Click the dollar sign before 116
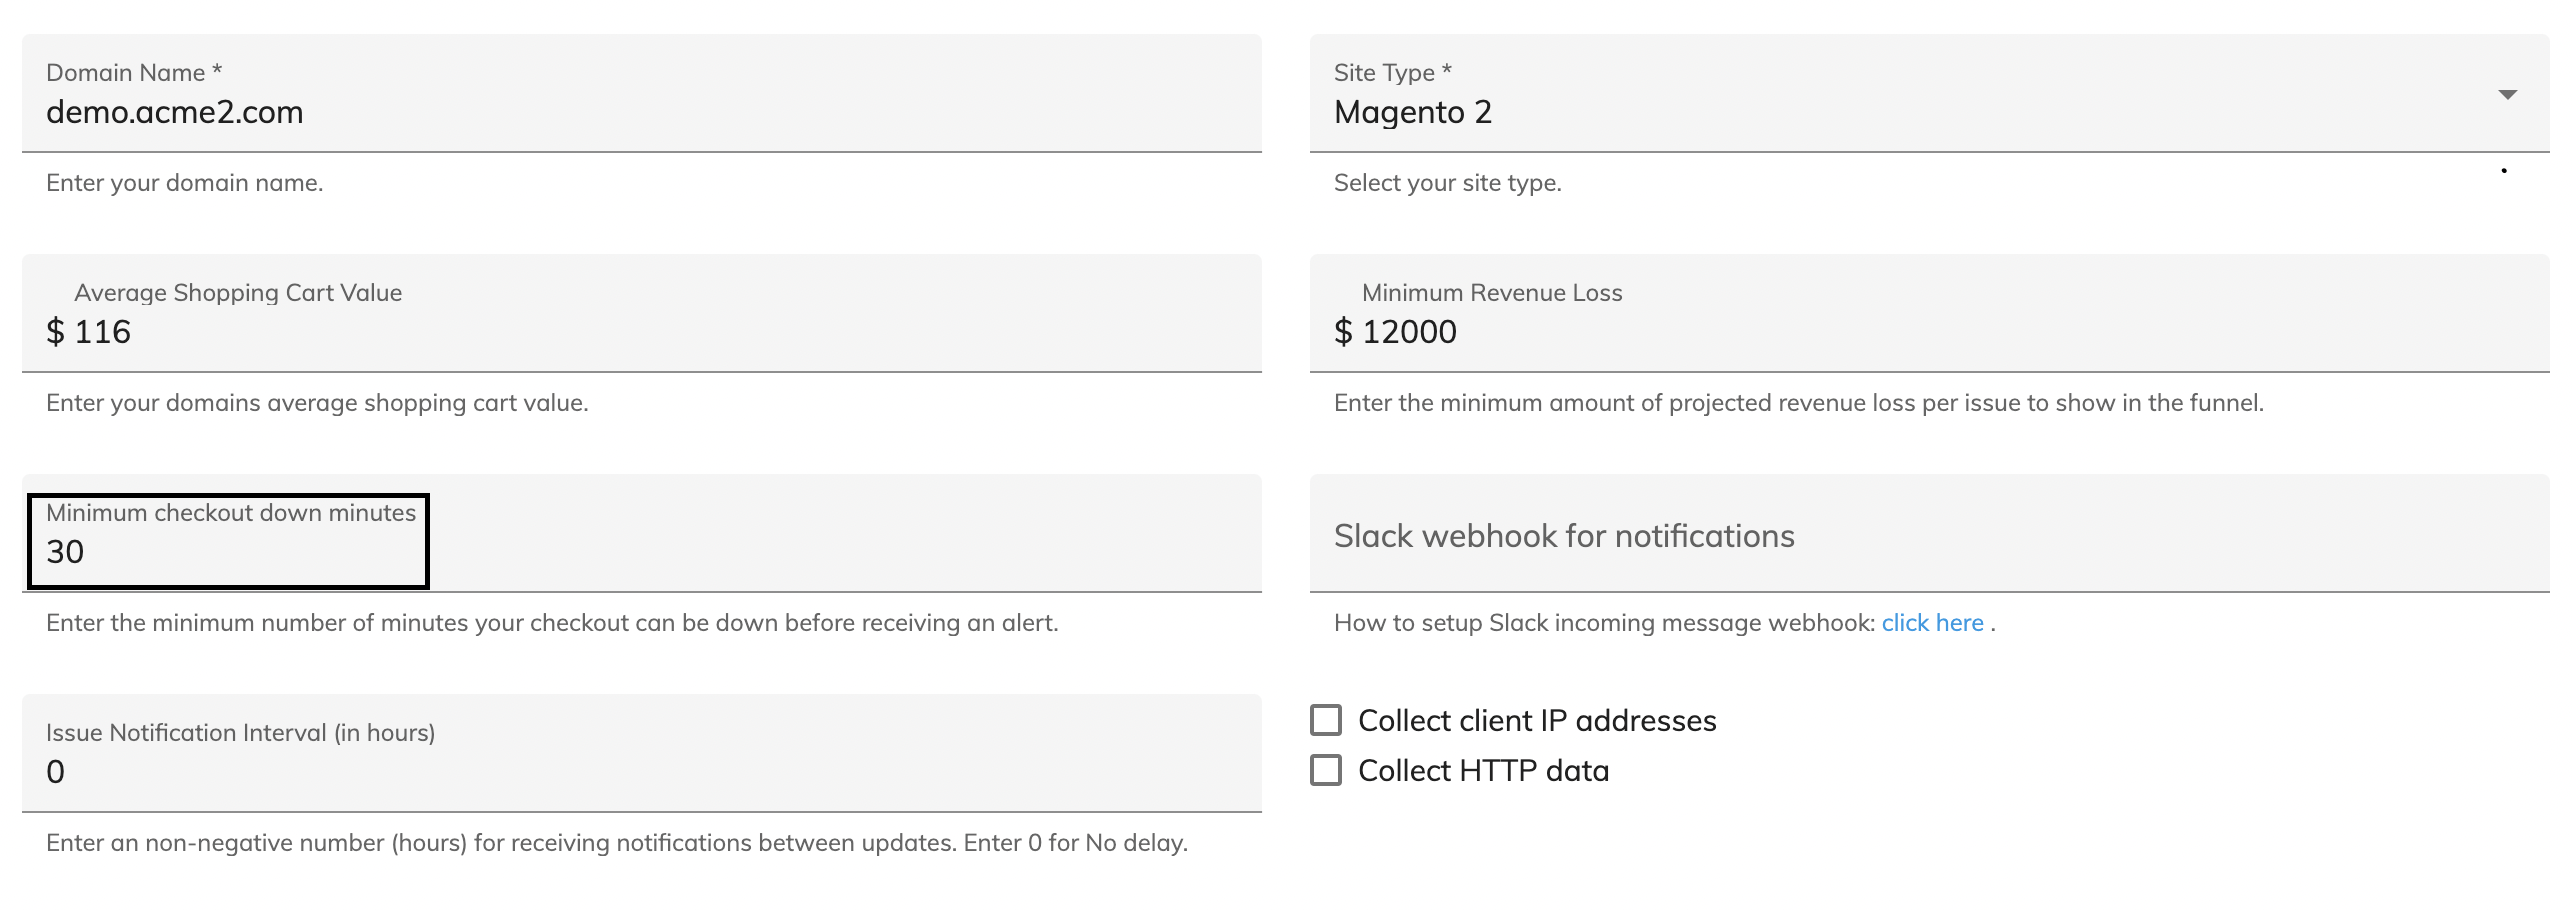Screen dimensions: 2572x910 56,332
